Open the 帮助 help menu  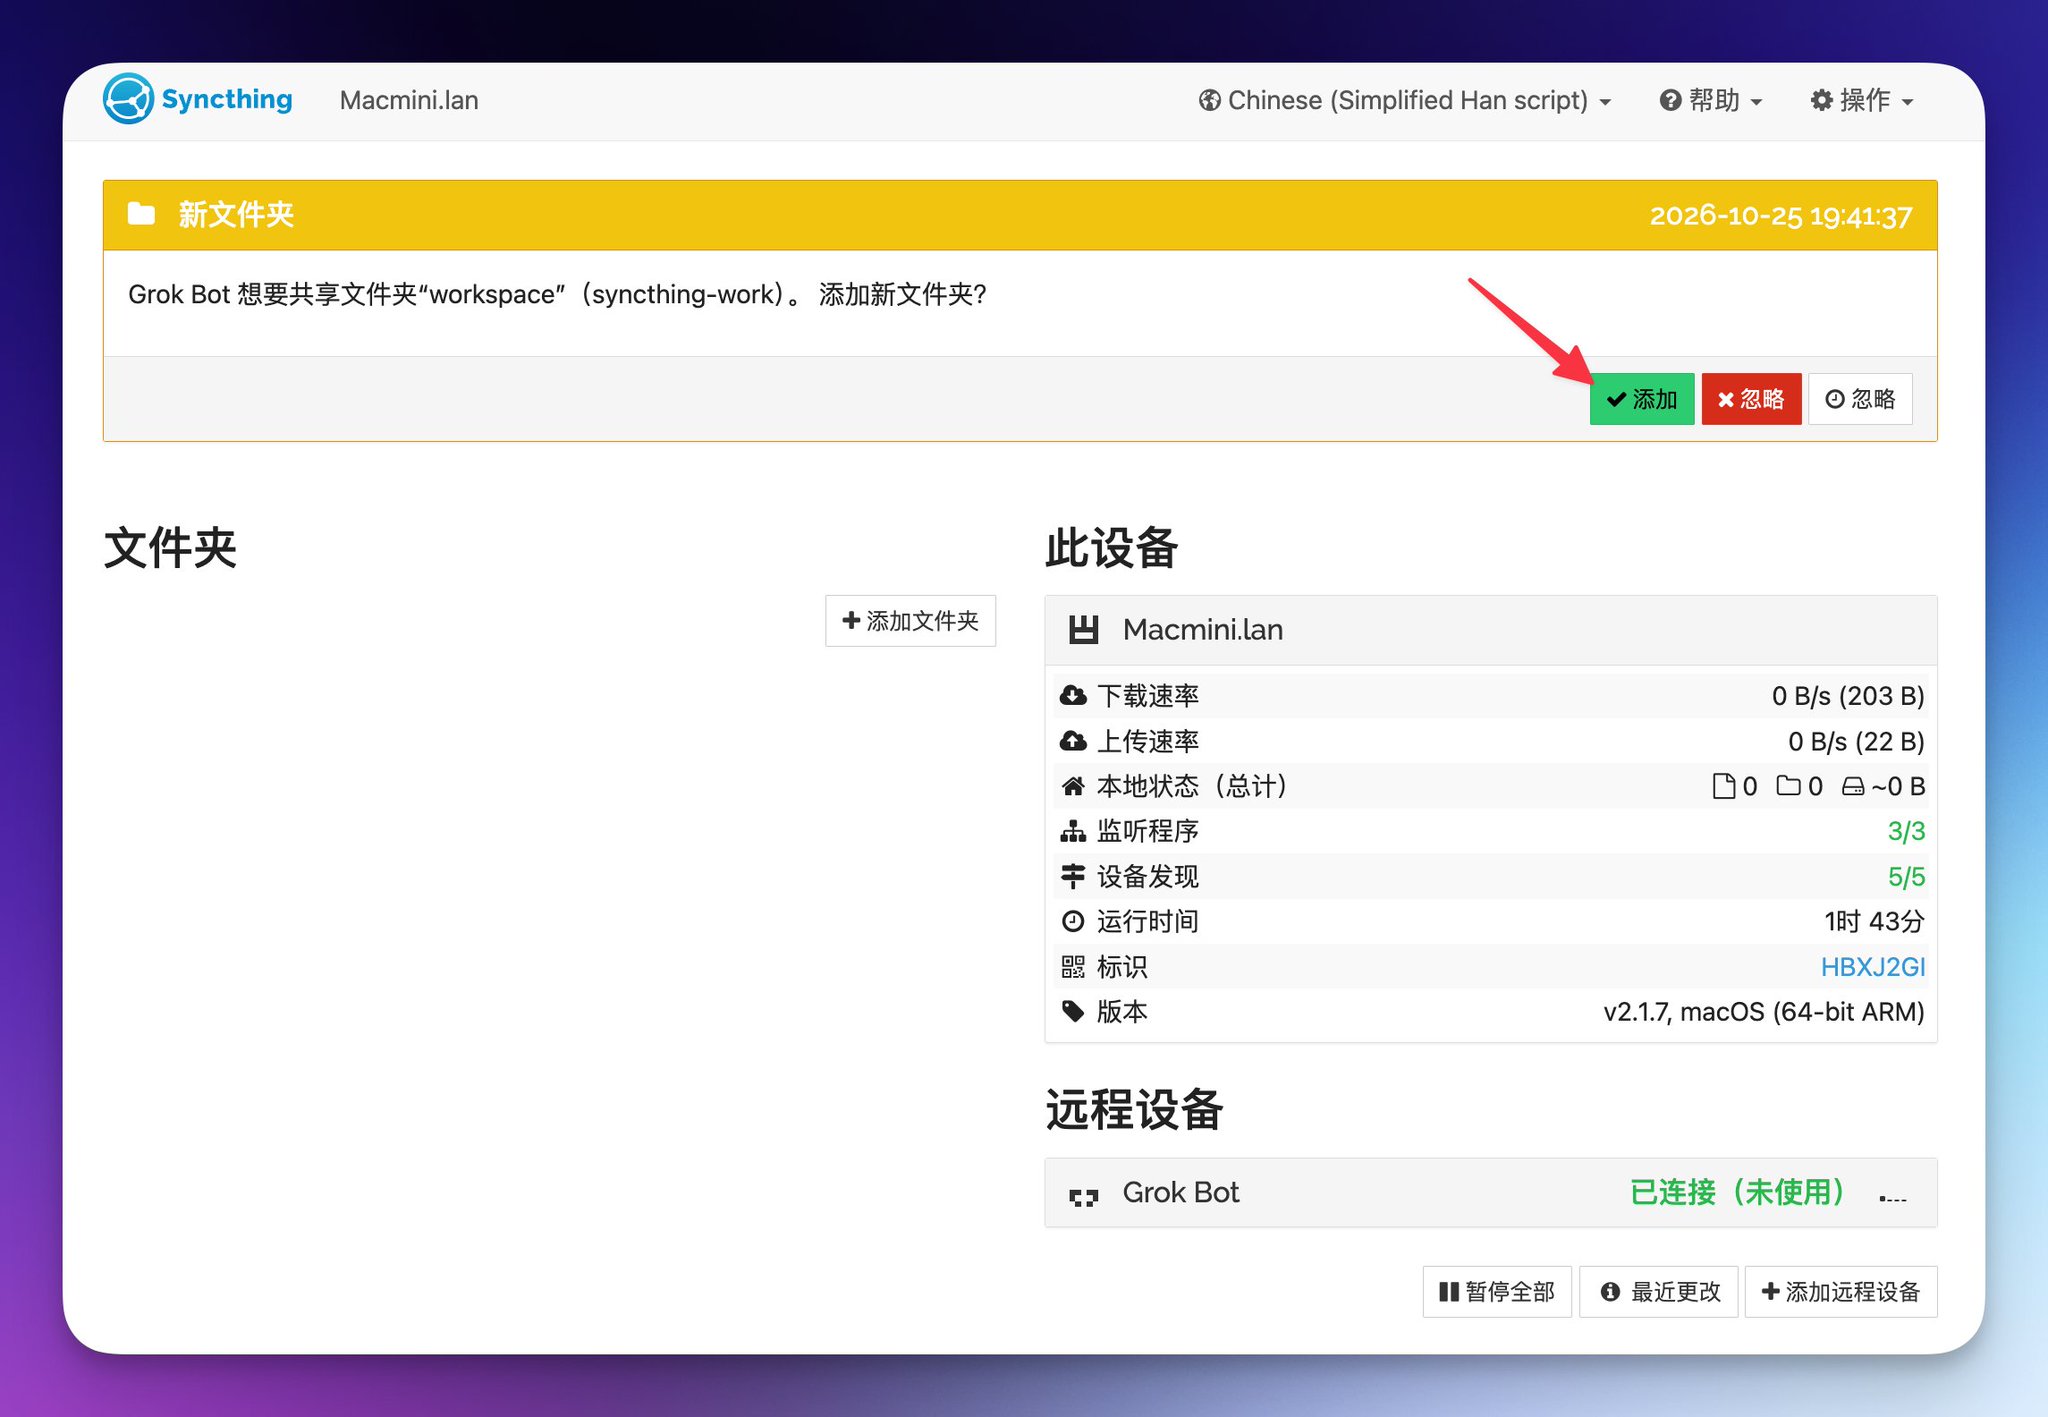[x=1711, y=100]
